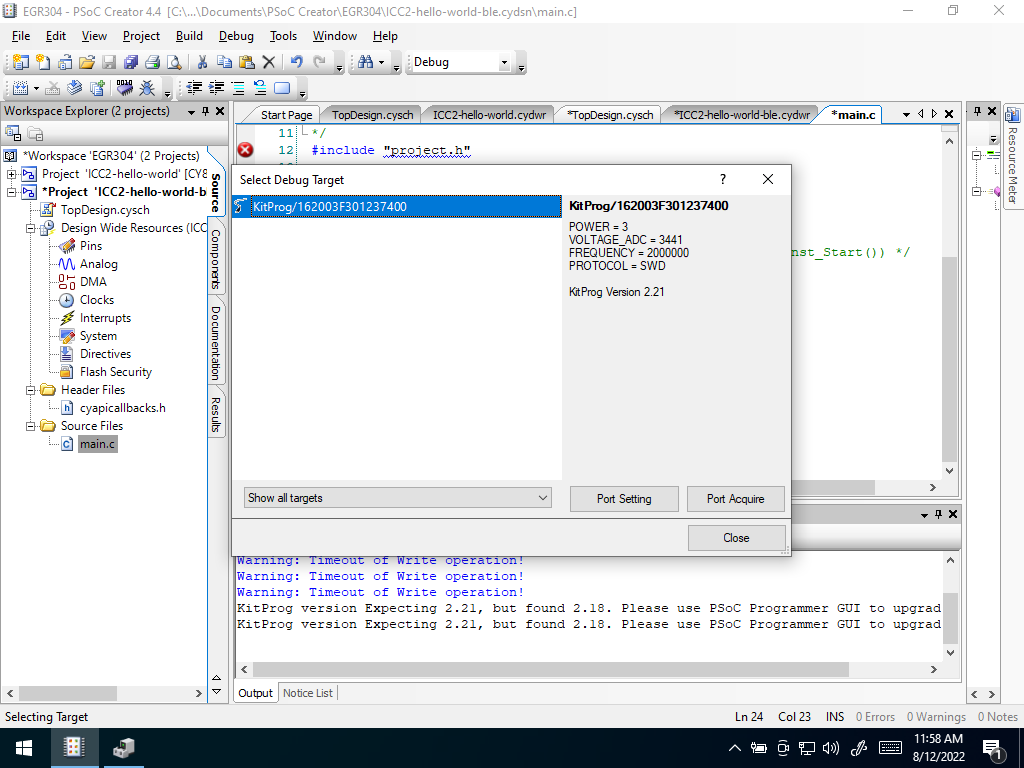Click the Port Setting button
The image size is (1024, 768).
624,499
